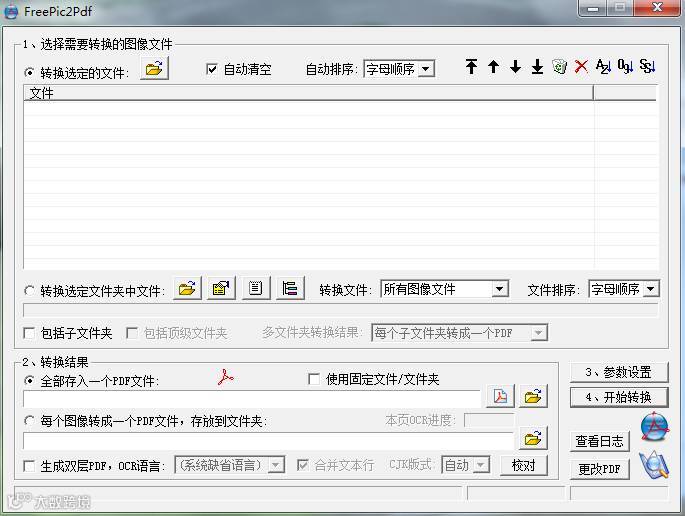
Task: Choose output PDF file with PDF icon button
Action: [500, 396]
